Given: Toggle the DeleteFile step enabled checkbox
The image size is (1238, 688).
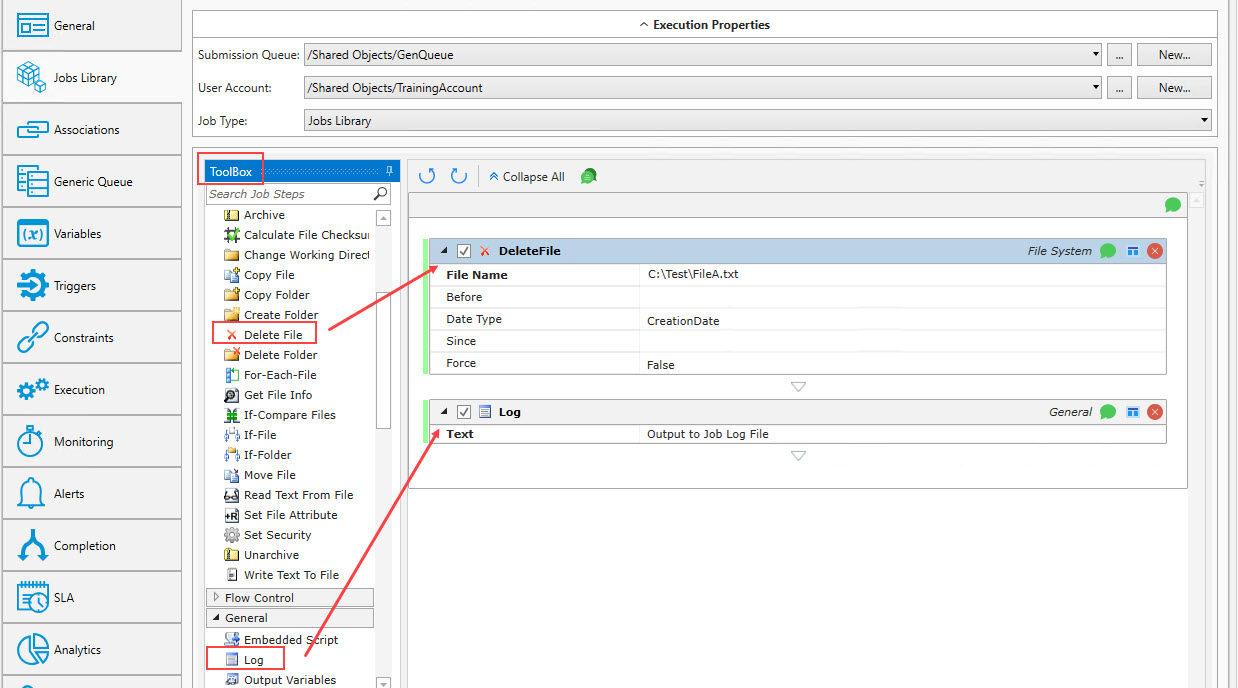Looking at the screenshot, I should coord(464,251).
